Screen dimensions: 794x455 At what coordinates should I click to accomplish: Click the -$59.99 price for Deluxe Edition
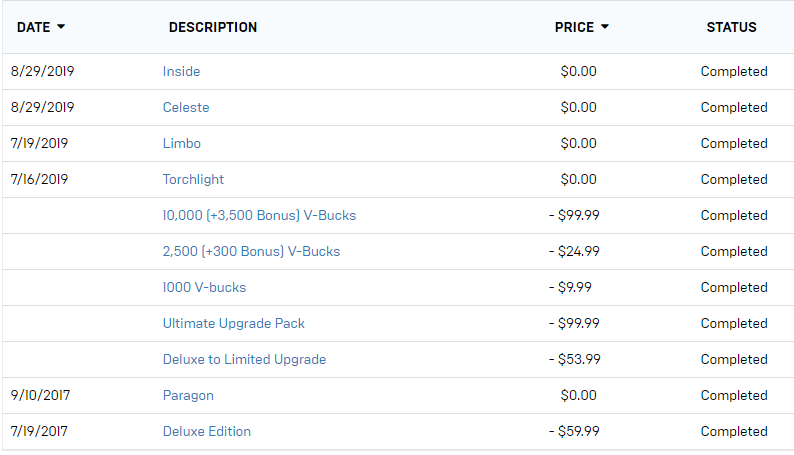(574, 431)
